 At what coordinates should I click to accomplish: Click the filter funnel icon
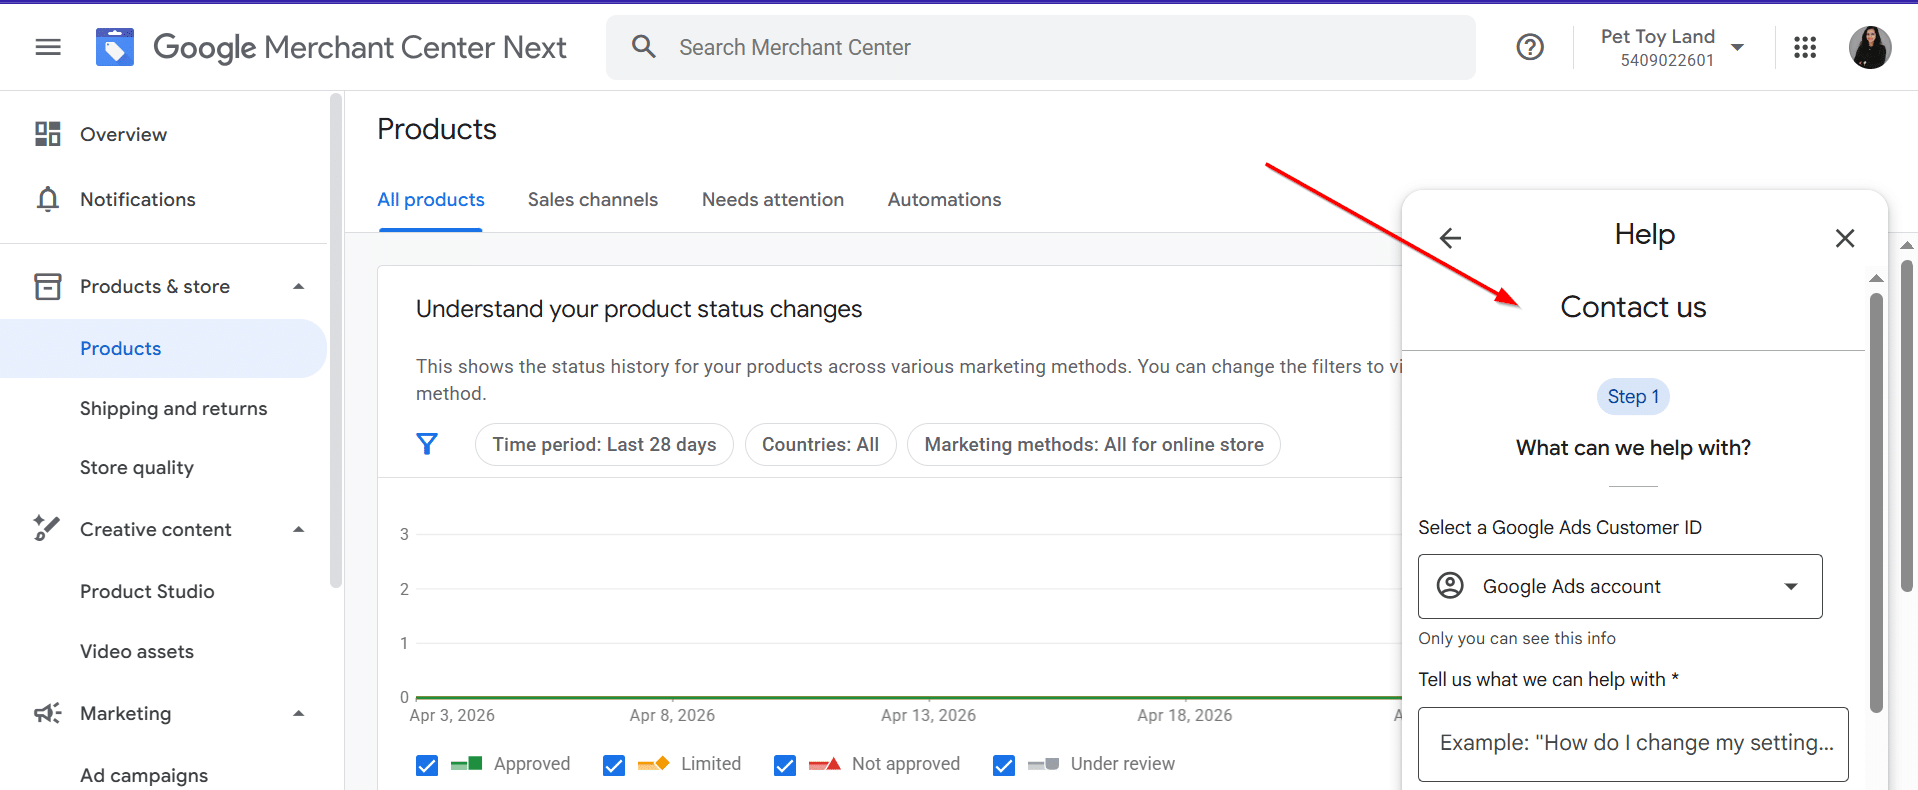click(427, 444)
